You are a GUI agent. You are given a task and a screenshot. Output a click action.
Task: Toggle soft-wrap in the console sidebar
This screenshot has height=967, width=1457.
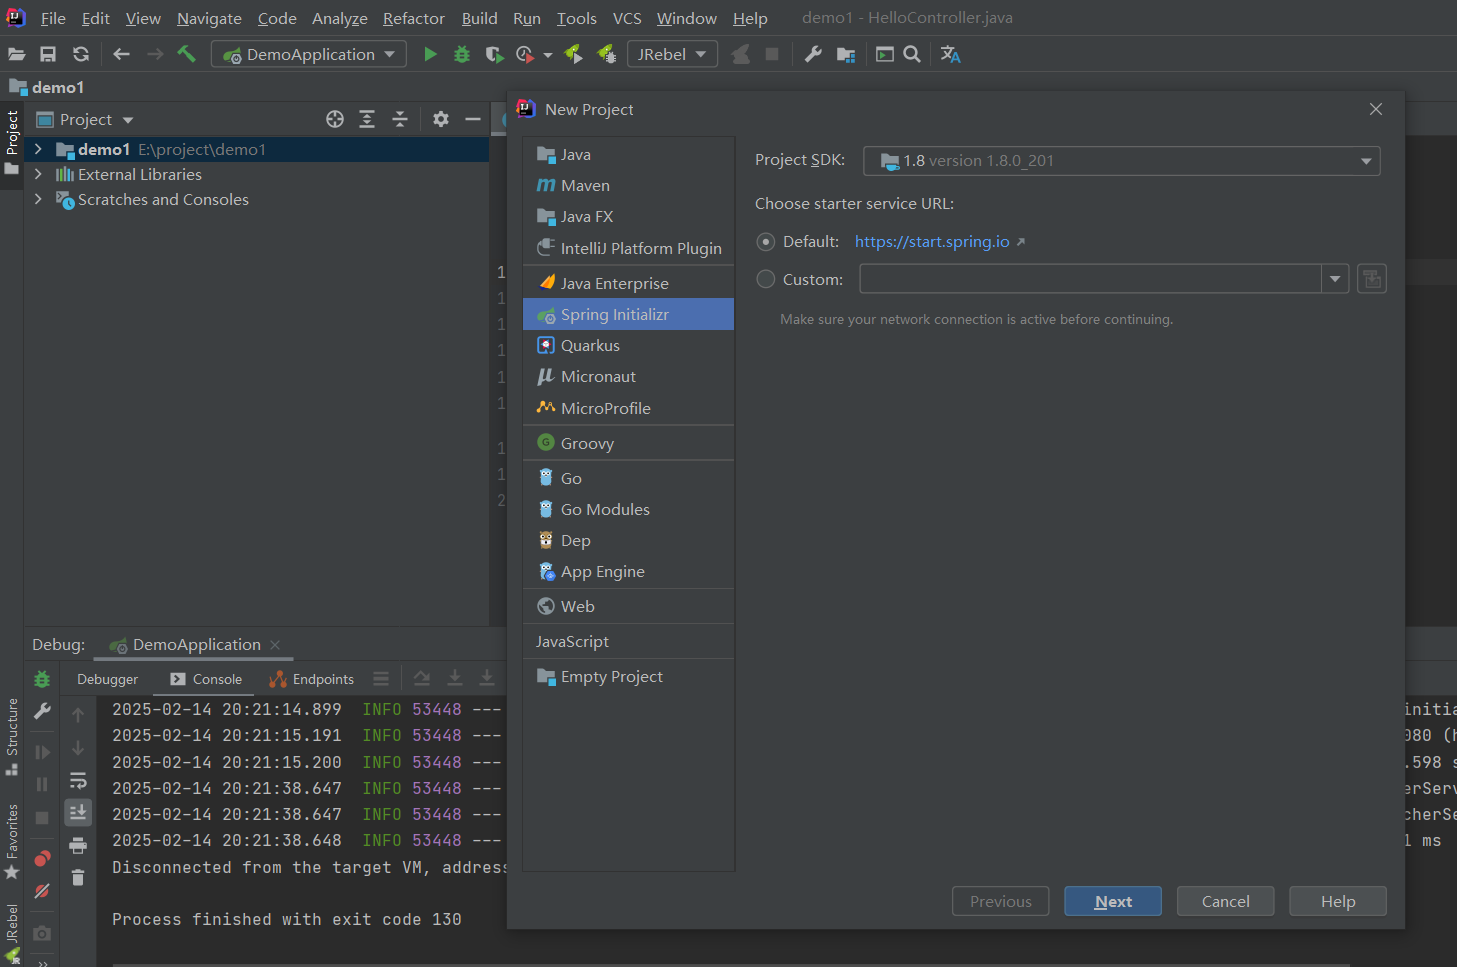pyautogui.click(x=78, y=781)
